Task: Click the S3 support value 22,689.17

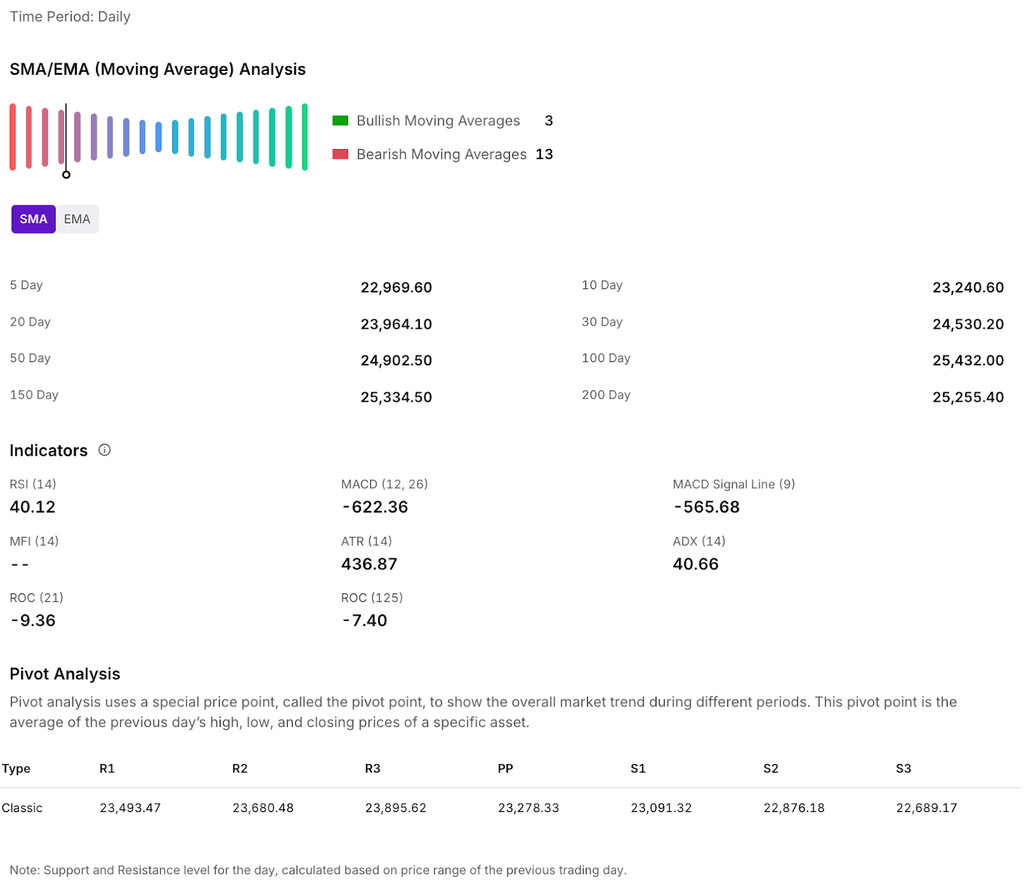Action: click(926, 808)
